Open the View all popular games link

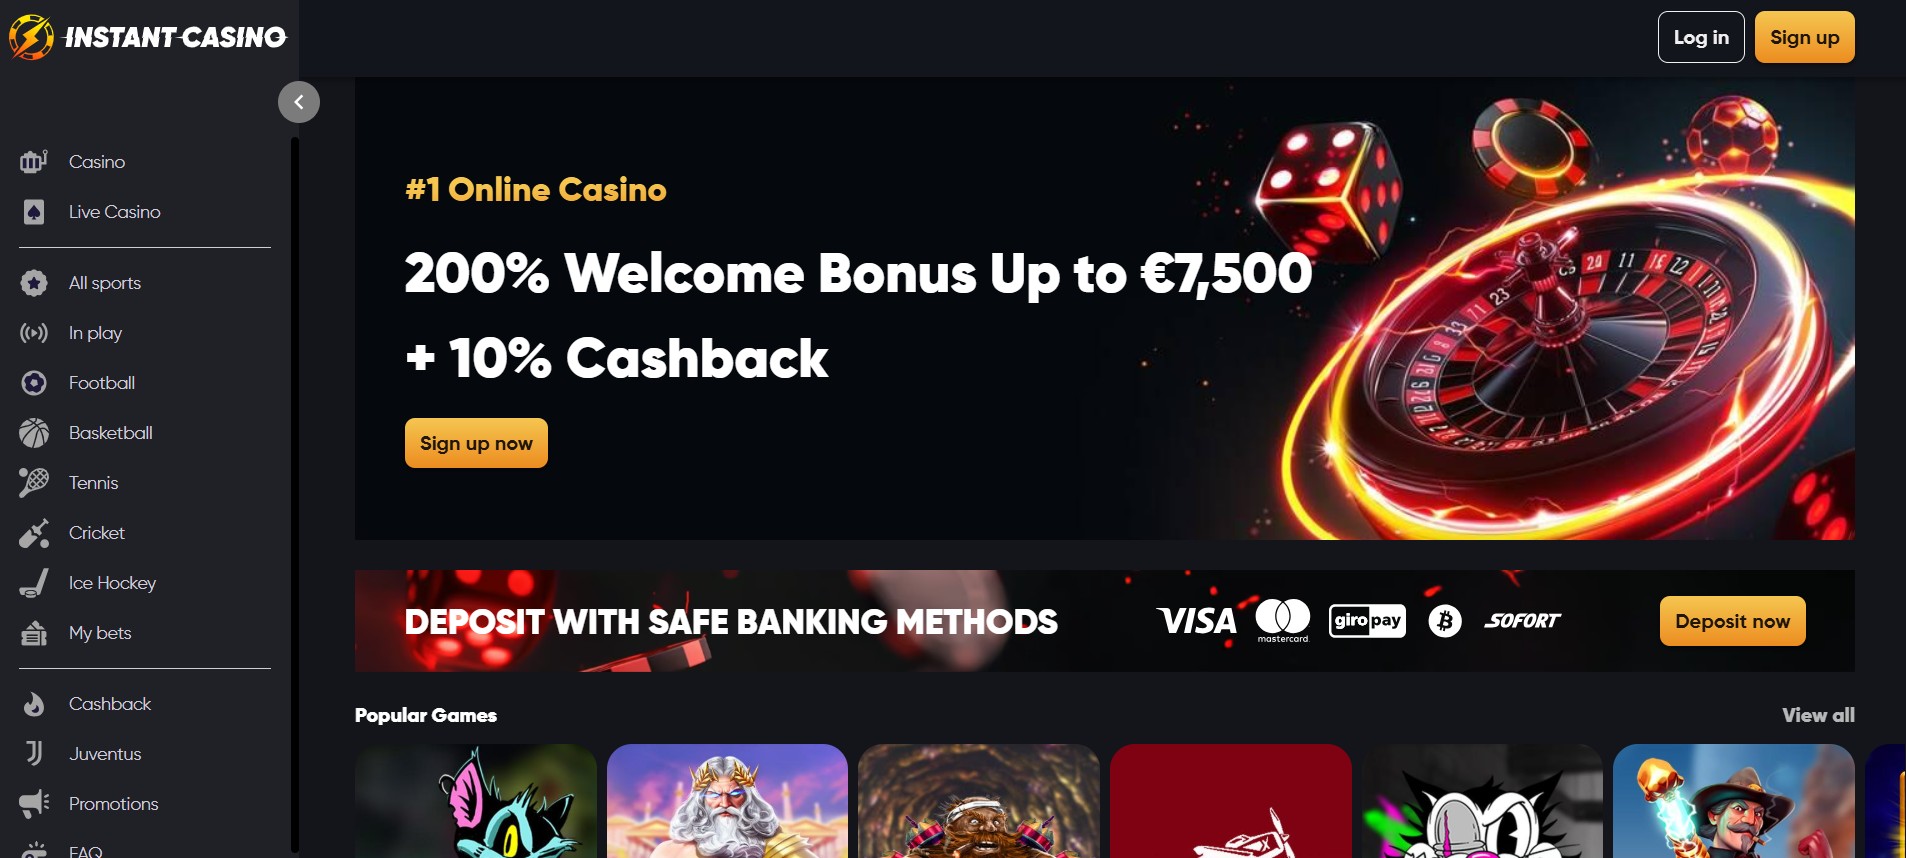[x=1818, y=715]
